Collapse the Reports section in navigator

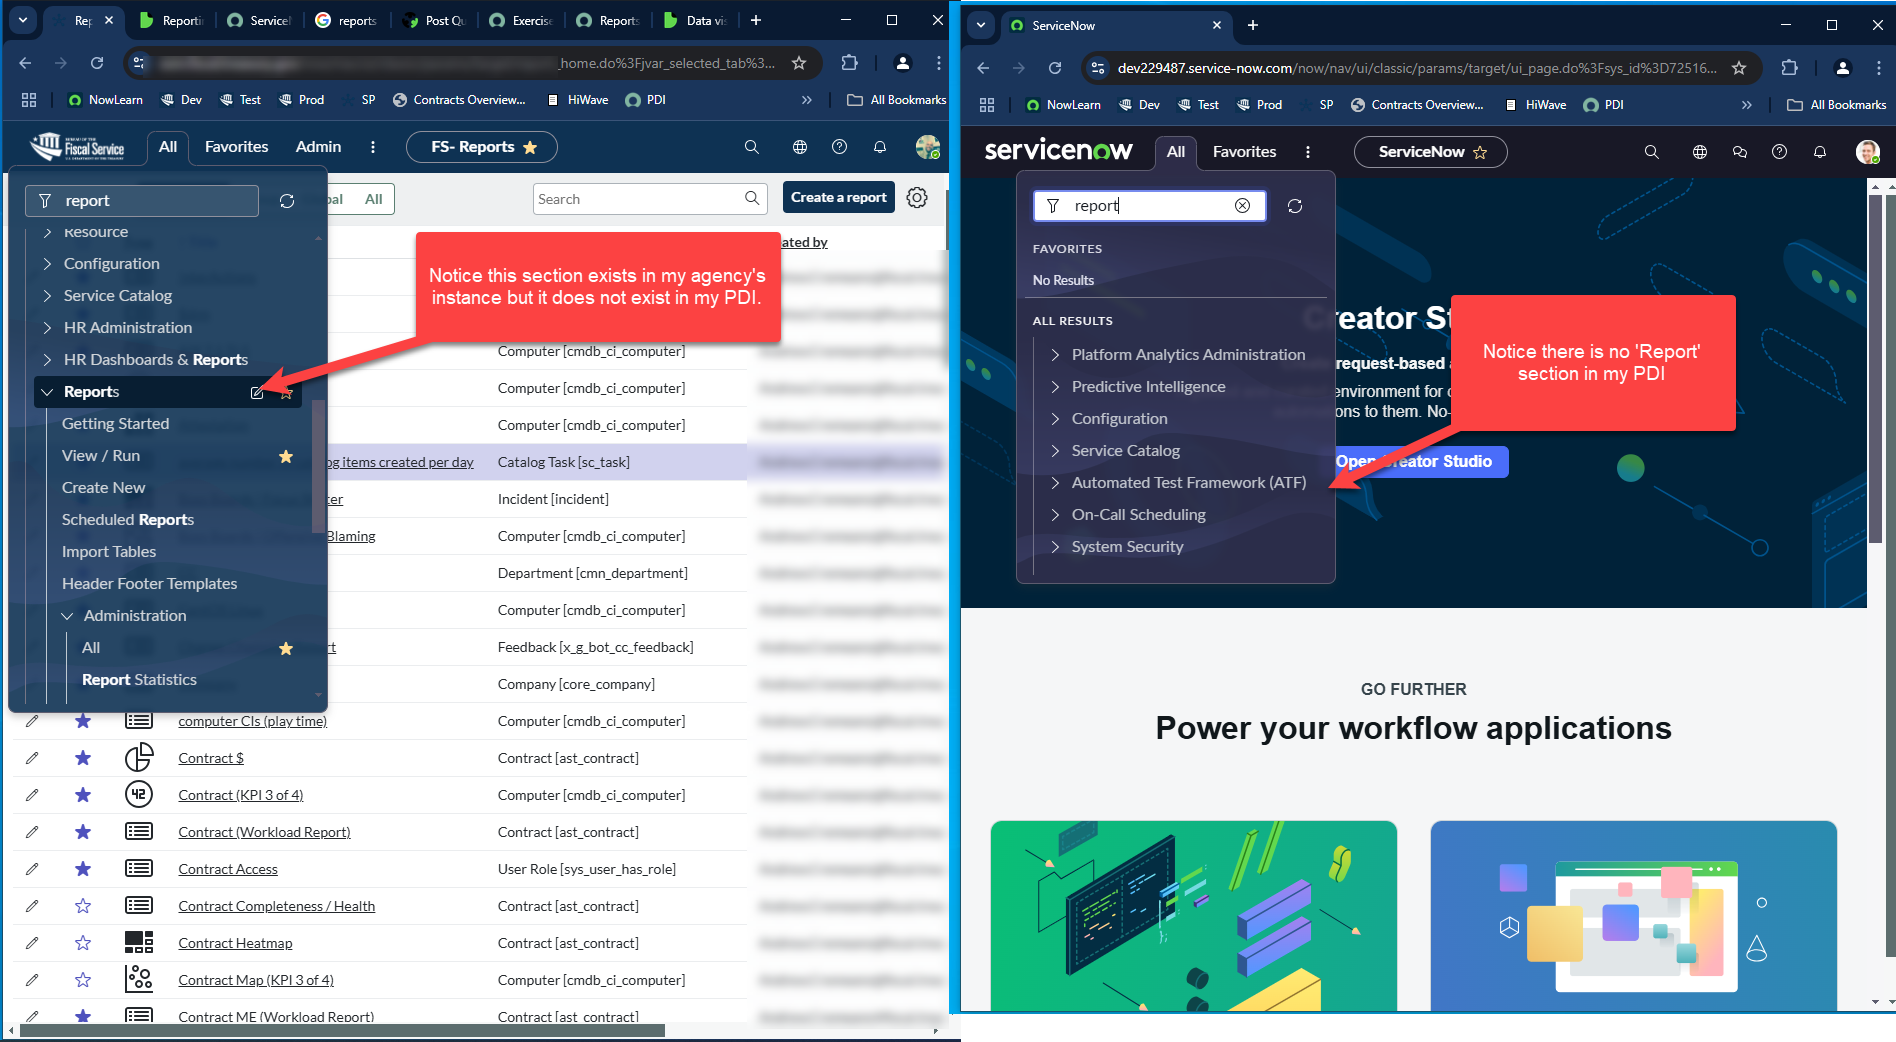(x=47, y=392)
